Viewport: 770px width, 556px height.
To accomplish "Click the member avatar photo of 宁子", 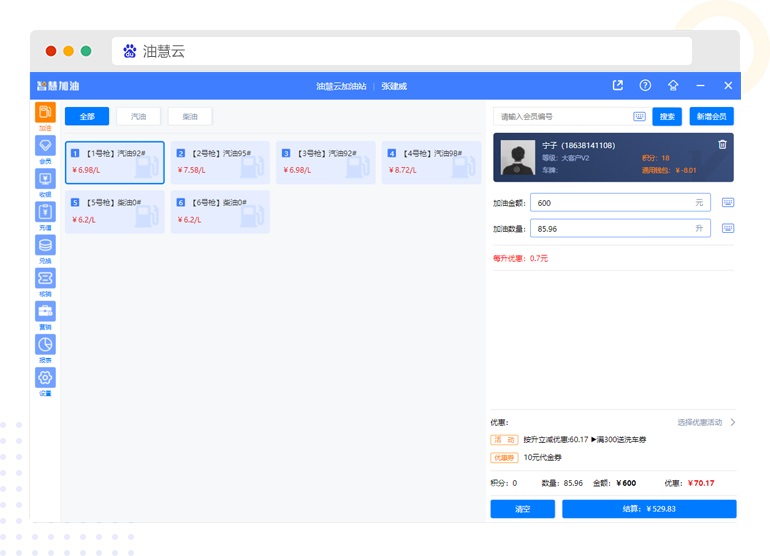I will click(518, 158).
